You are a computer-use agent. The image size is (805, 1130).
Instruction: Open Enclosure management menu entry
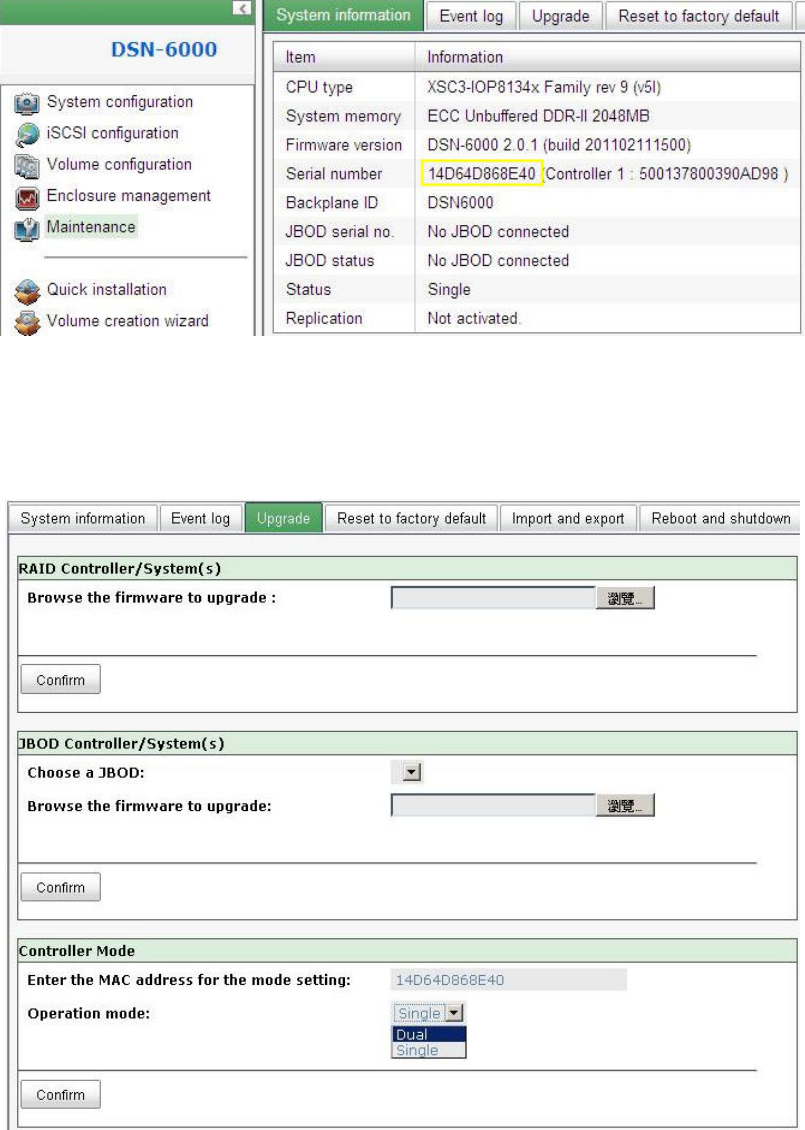(128, 195)
